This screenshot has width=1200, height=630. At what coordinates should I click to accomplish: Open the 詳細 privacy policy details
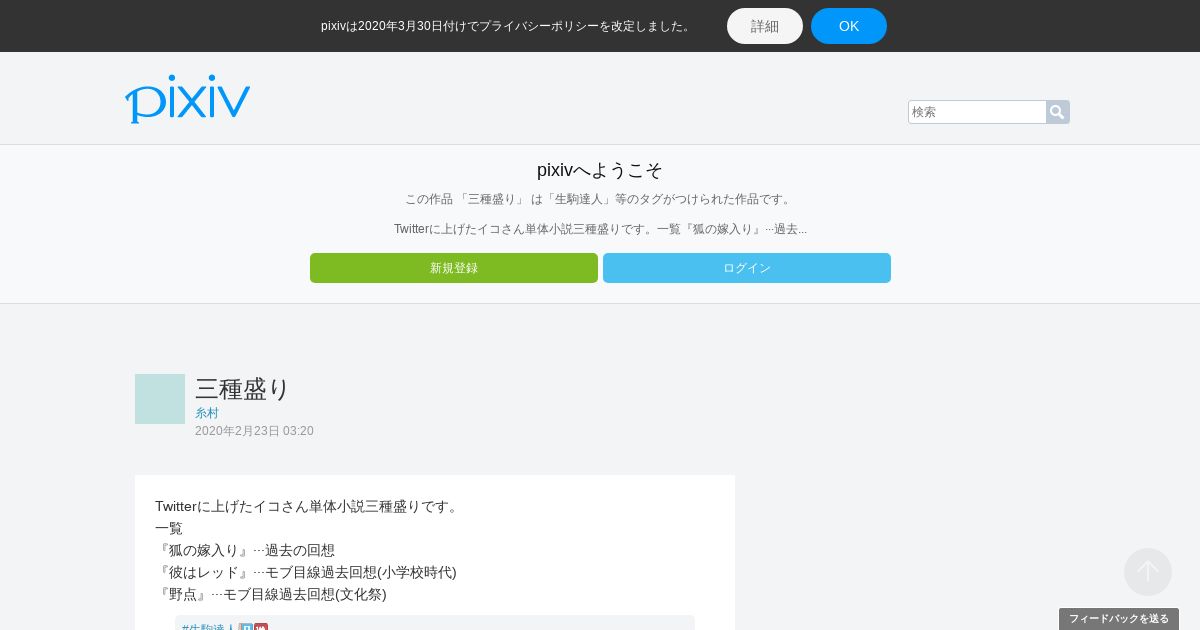pos(765,26)
